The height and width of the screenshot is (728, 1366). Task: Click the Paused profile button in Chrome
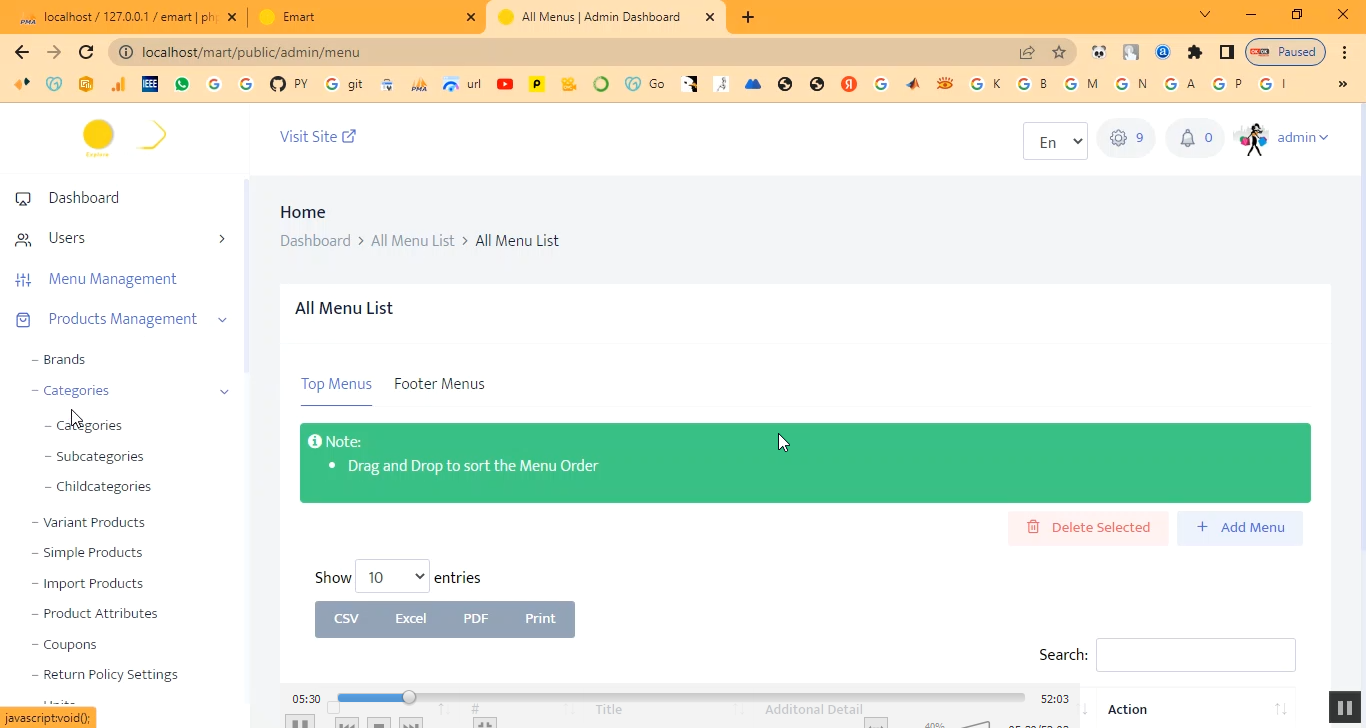1286,52
